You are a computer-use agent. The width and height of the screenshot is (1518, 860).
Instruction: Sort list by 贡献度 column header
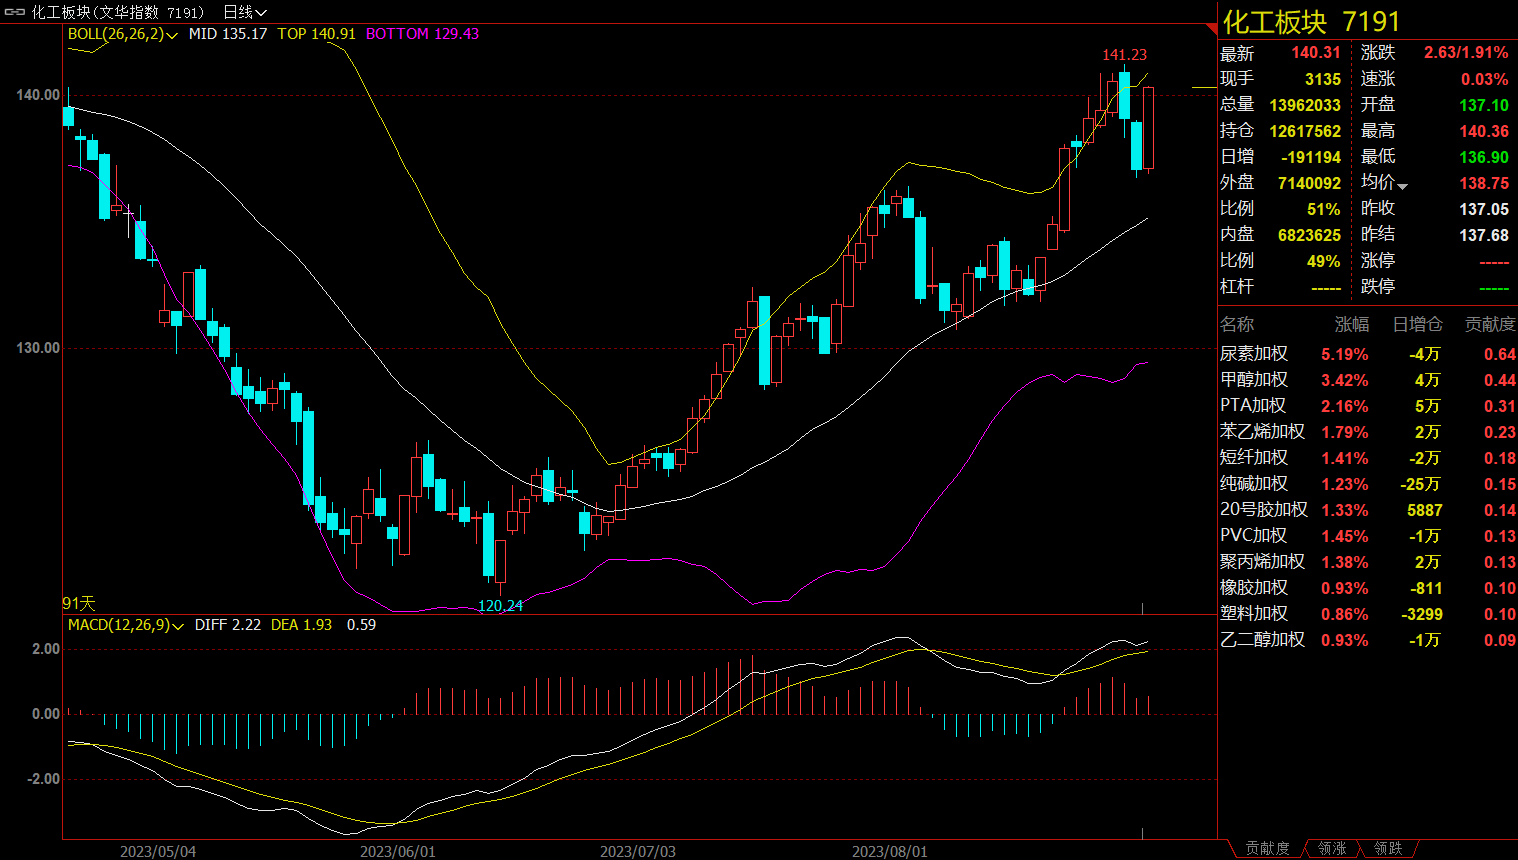point(1490,324)
